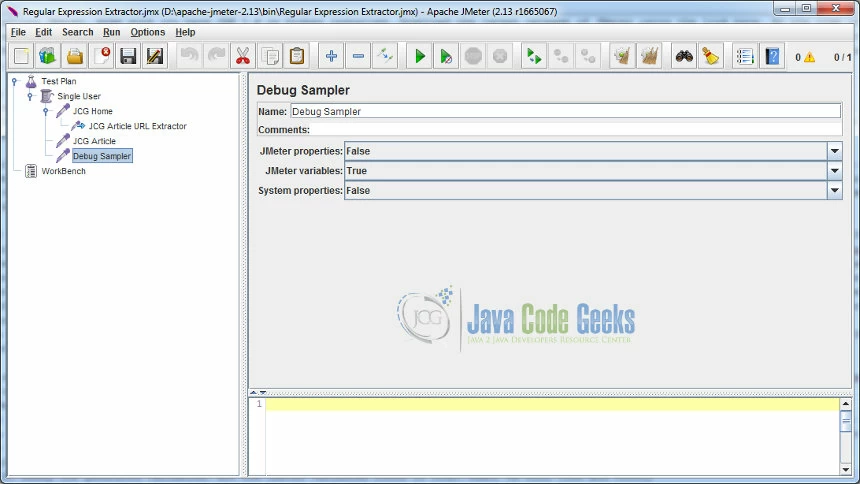The width and height of the screenshot is (860, 484).
Task: Click the Comments input field
Action: coord(576,130)
